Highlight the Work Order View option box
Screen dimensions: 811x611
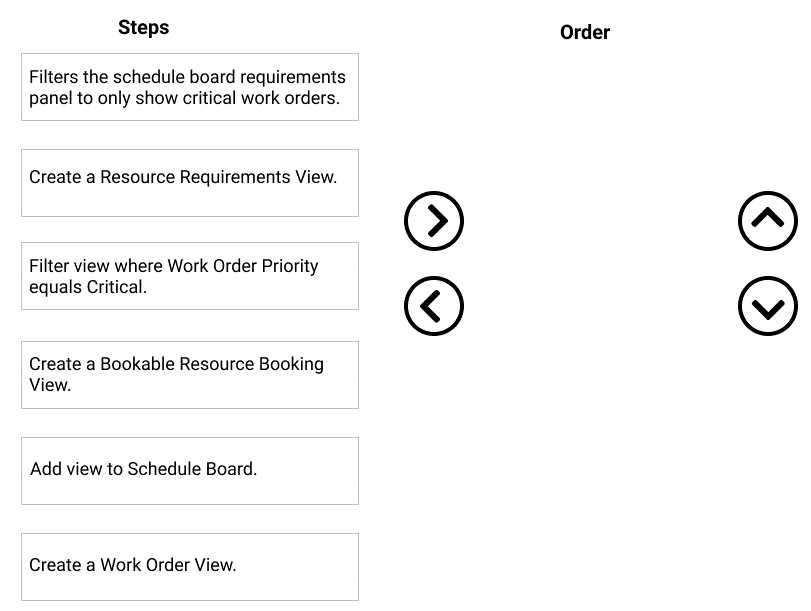pyautogui.click(x=190, y=566)
